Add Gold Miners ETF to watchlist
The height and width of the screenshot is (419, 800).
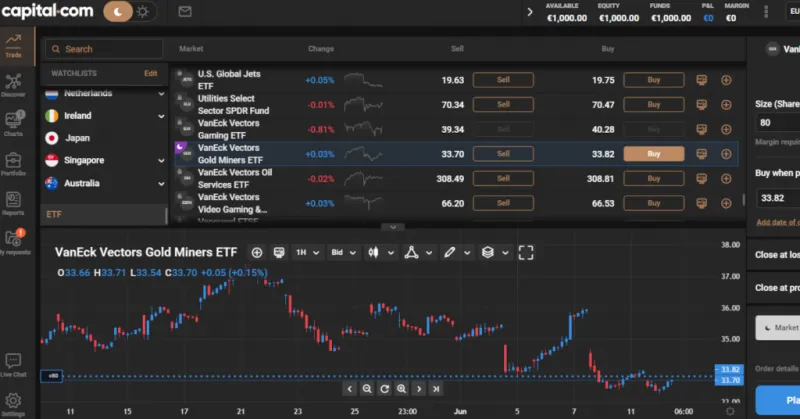tap(726, 154)
